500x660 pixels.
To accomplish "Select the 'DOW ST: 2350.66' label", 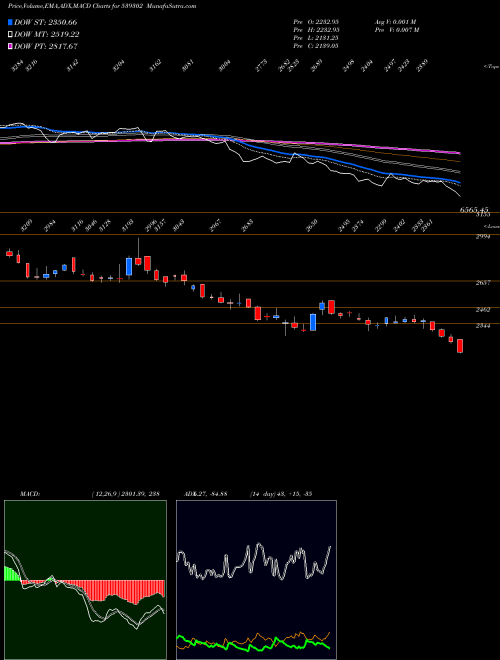I will click(x=45, y=22).
